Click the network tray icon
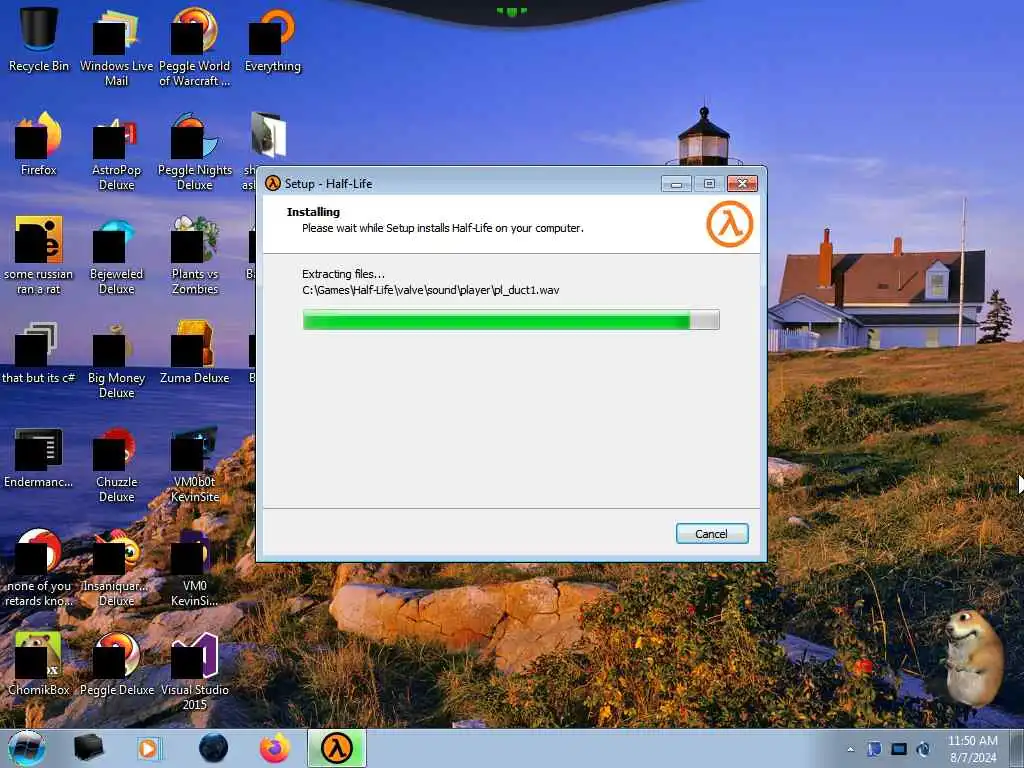 click(899, 749)
